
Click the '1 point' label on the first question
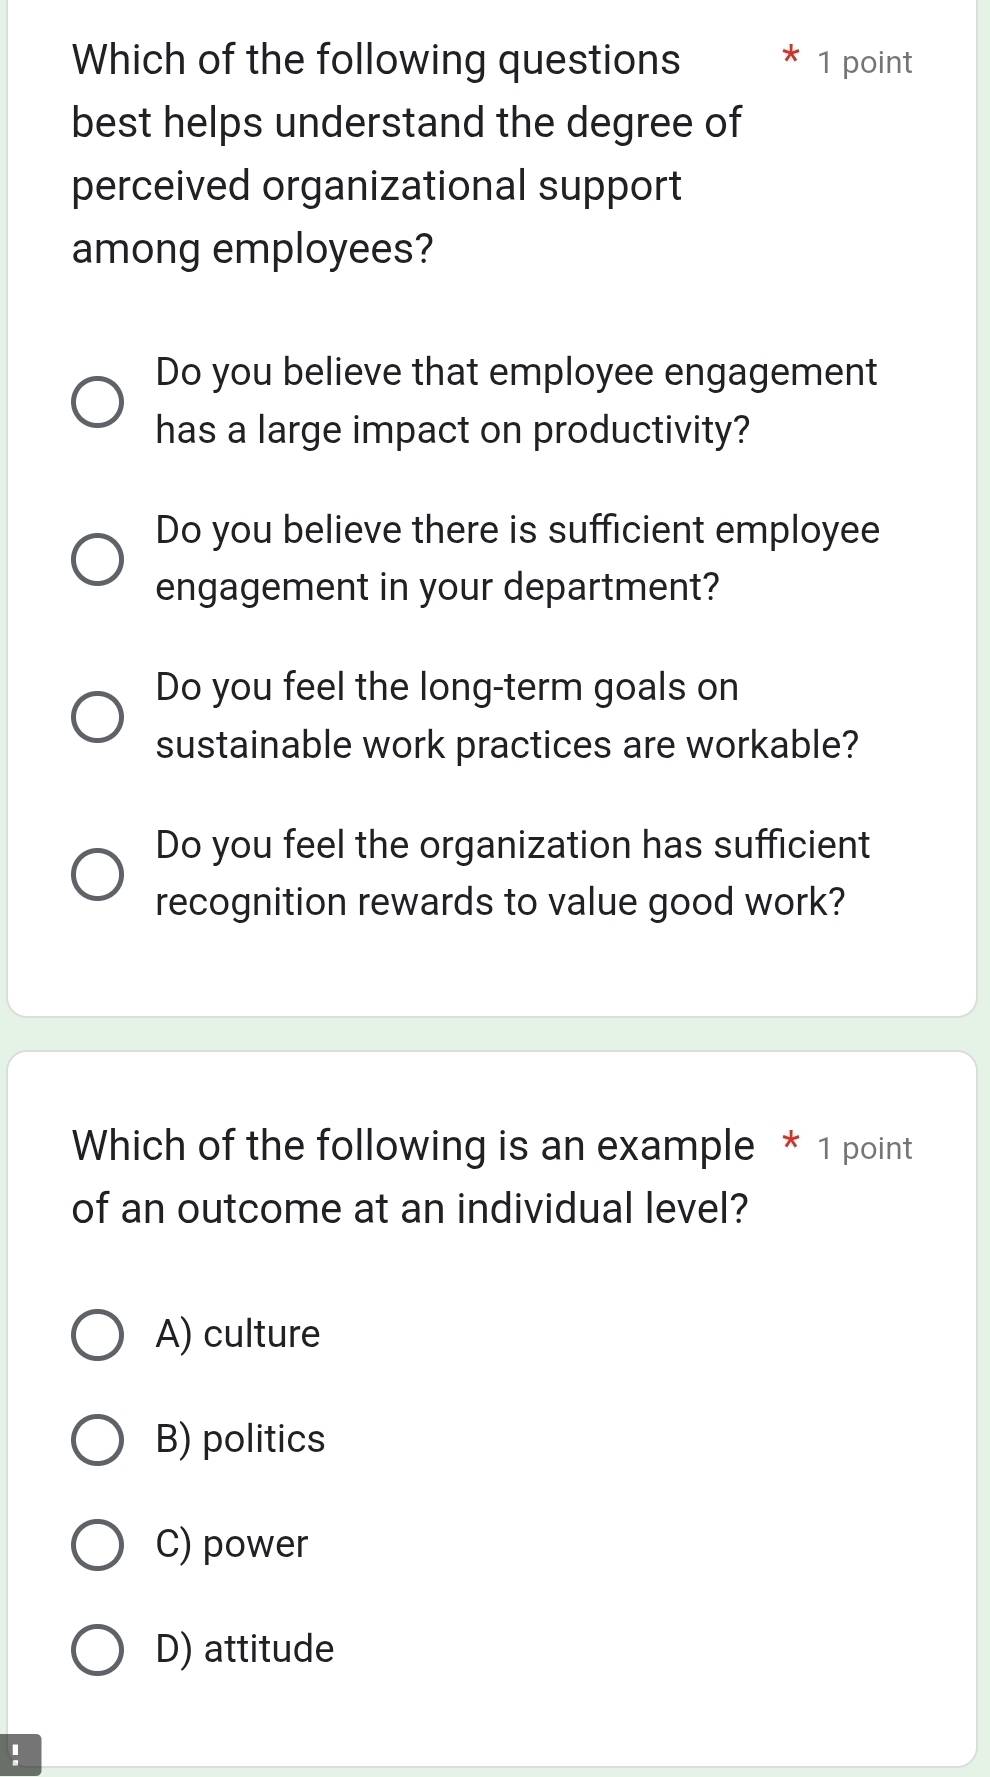coord(864,62)
